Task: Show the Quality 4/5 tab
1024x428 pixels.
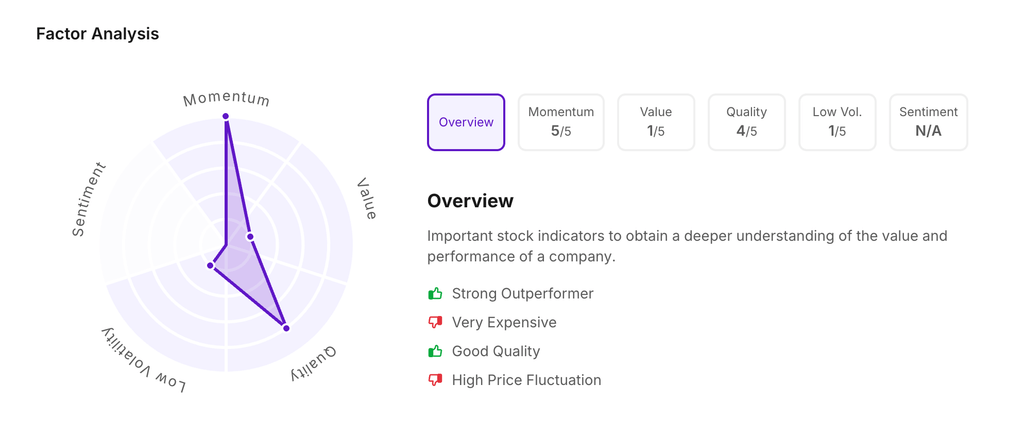Action: [x=746, y=122]
